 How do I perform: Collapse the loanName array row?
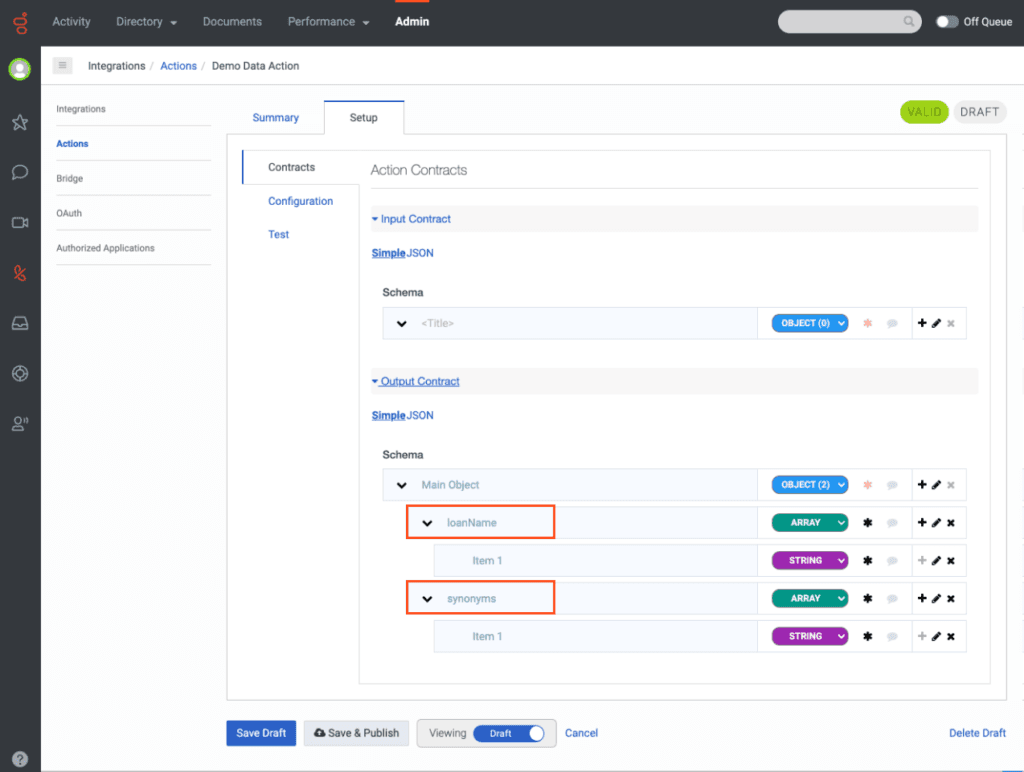tap(428, 522)
